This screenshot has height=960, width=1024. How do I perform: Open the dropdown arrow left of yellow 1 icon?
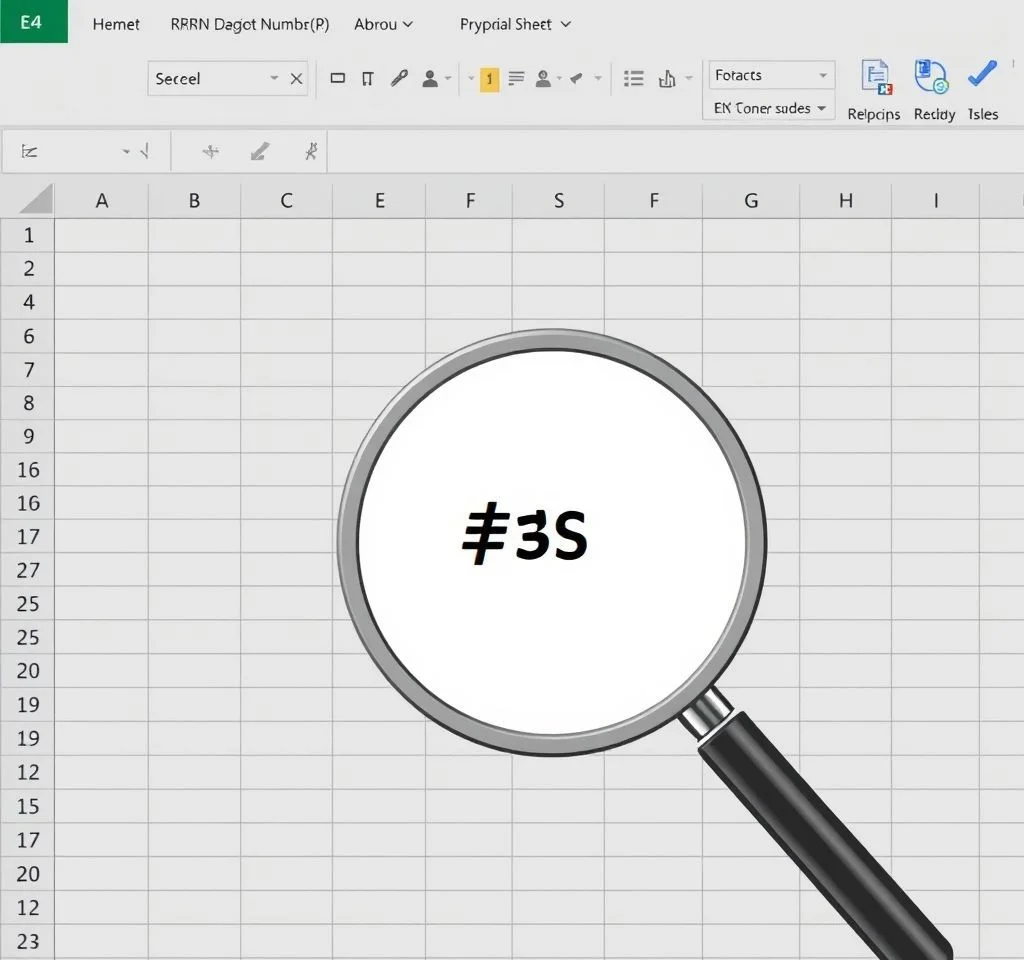(471, 78)
